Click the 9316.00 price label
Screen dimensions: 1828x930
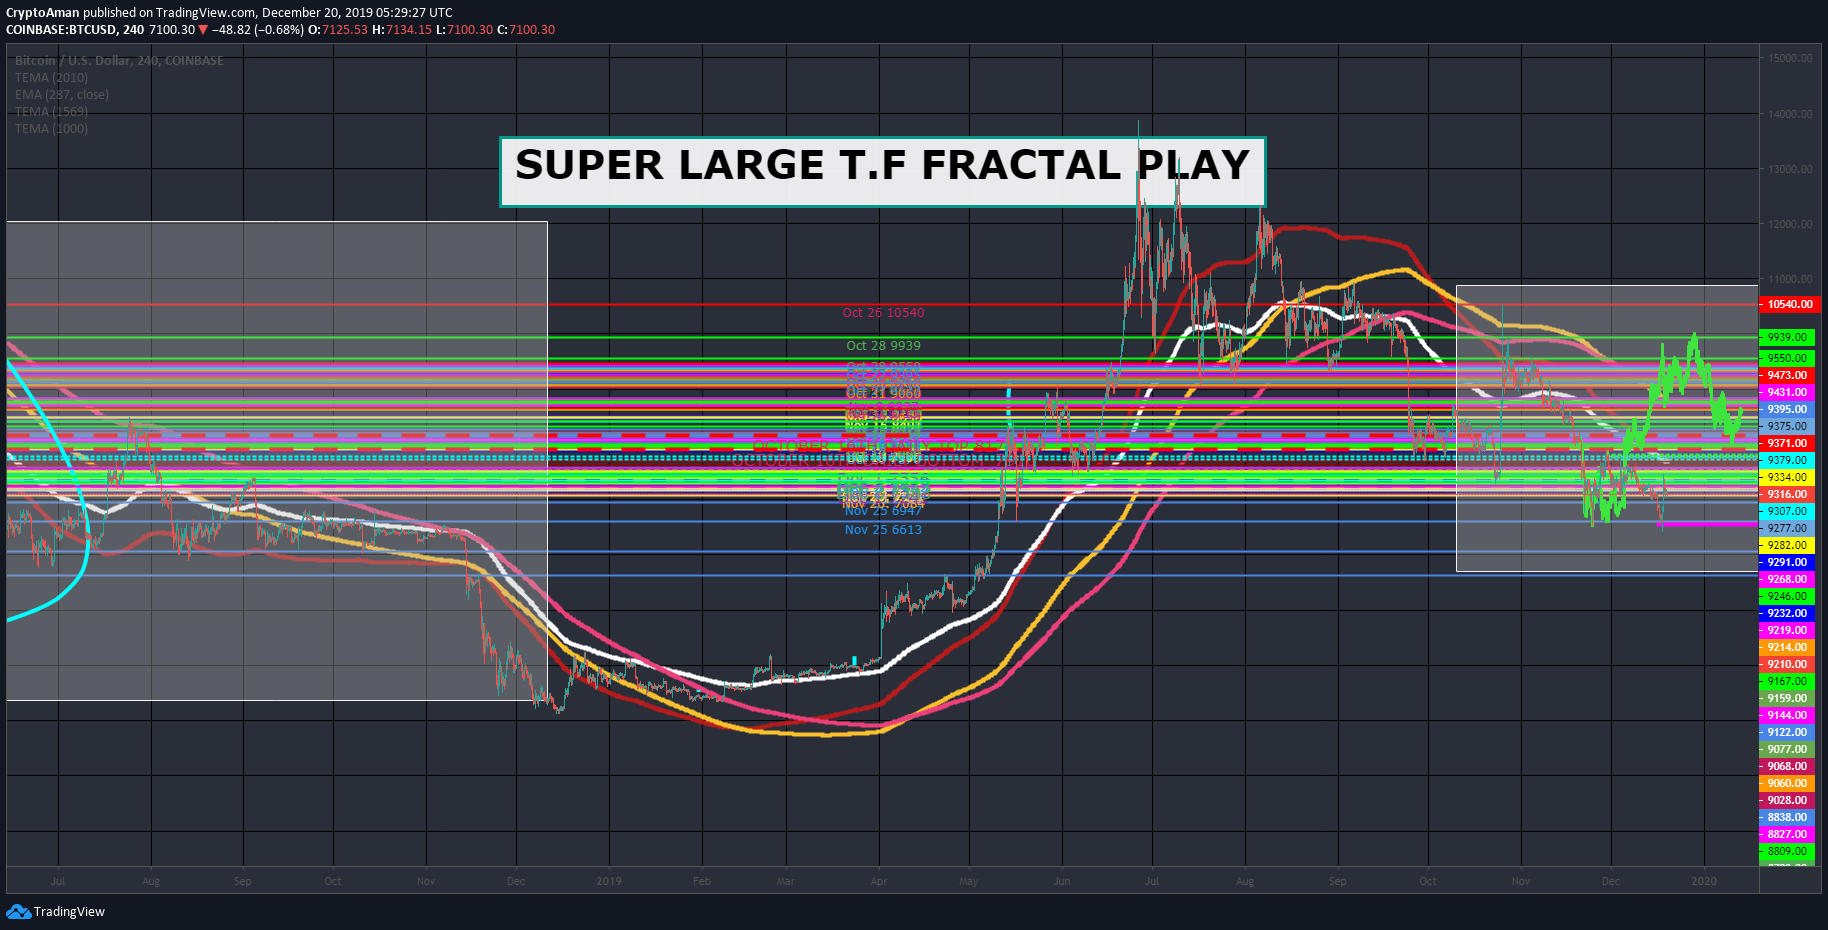point(1787,494)
